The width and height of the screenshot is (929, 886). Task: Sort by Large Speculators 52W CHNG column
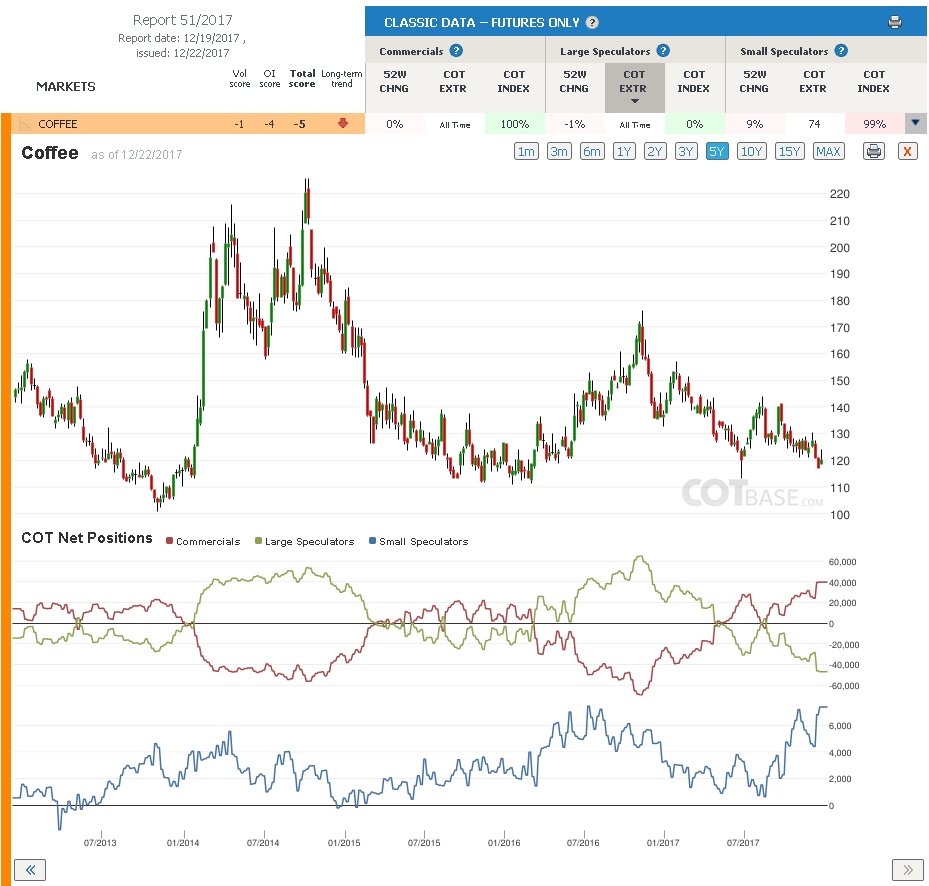click(x=575, y=81)
